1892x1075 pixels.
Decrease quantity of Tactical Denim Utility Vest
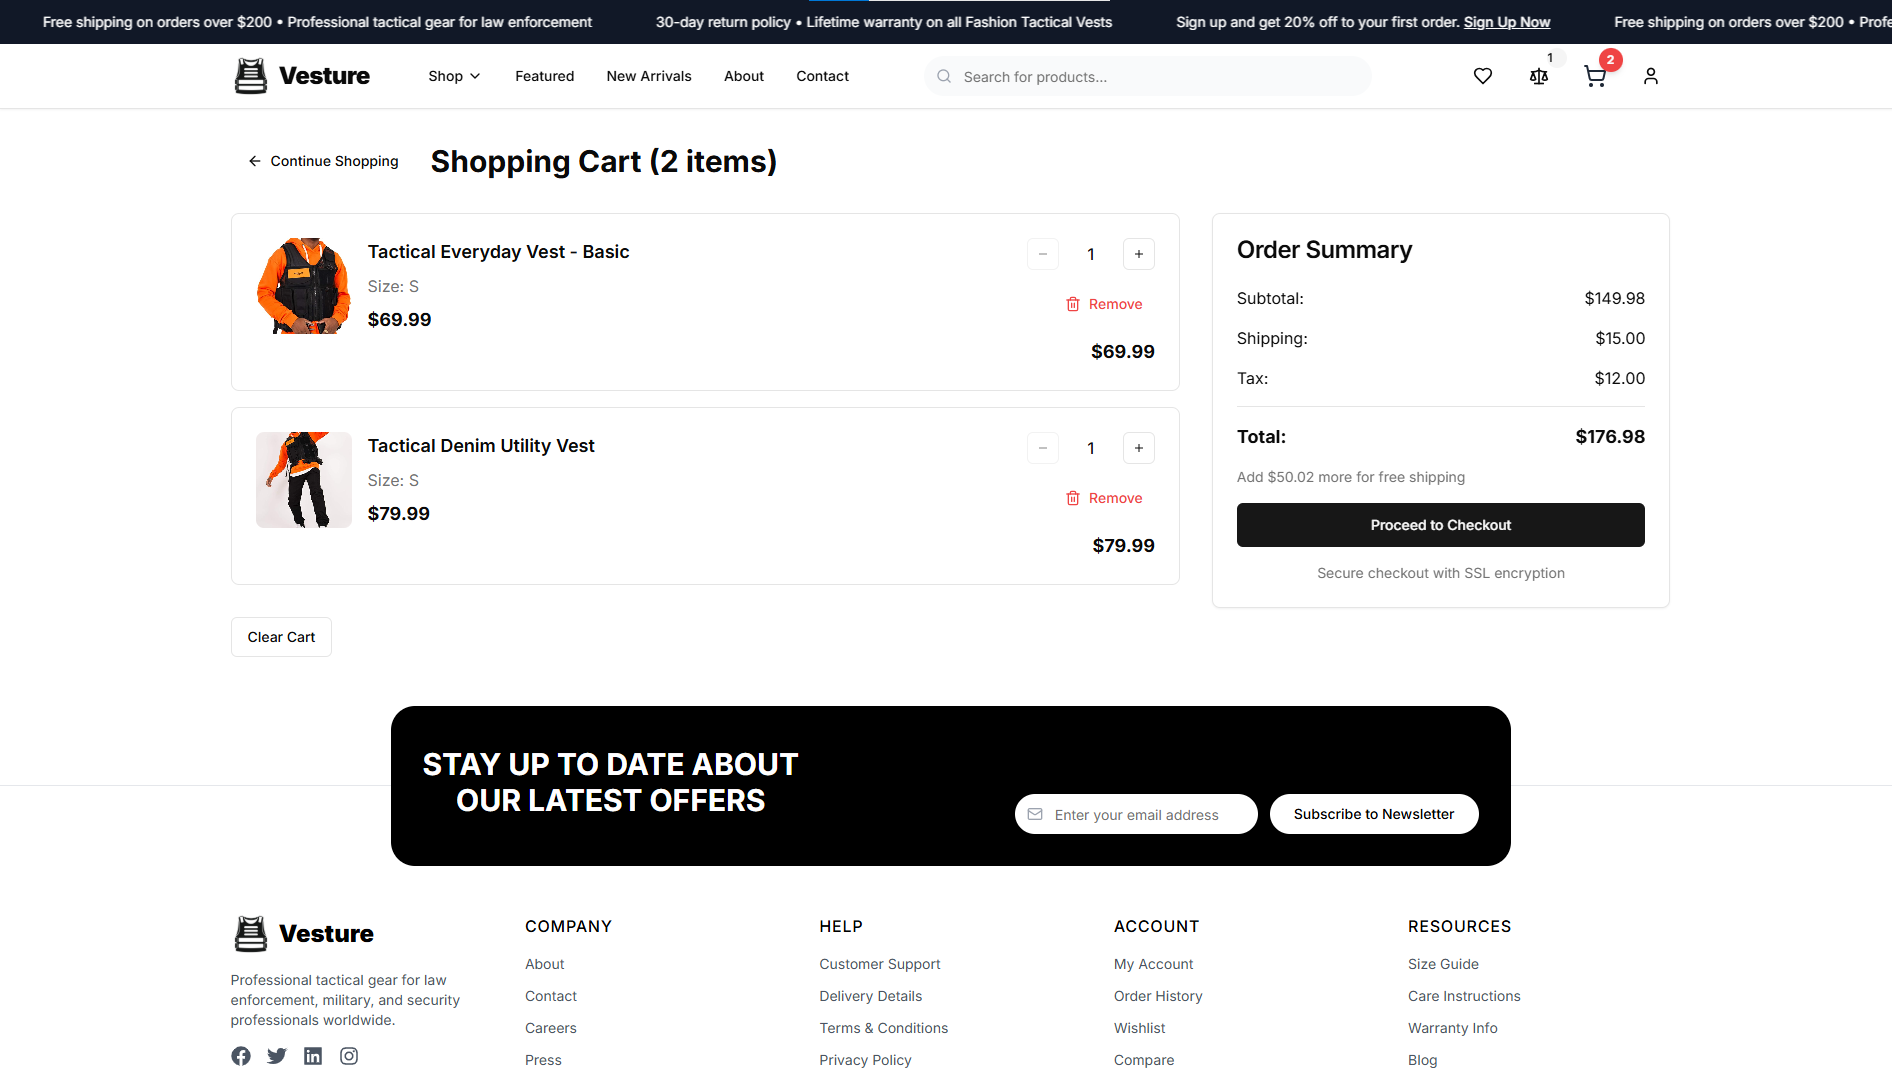point(1043,447)
